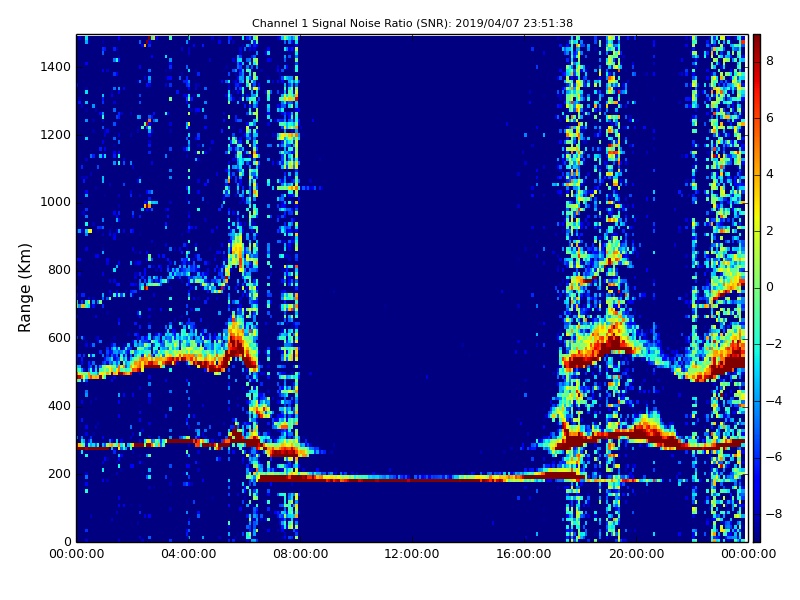Click the SNR color scale bar
The width and height of the screenshot is (800, 600).
(x=757, y=288)
